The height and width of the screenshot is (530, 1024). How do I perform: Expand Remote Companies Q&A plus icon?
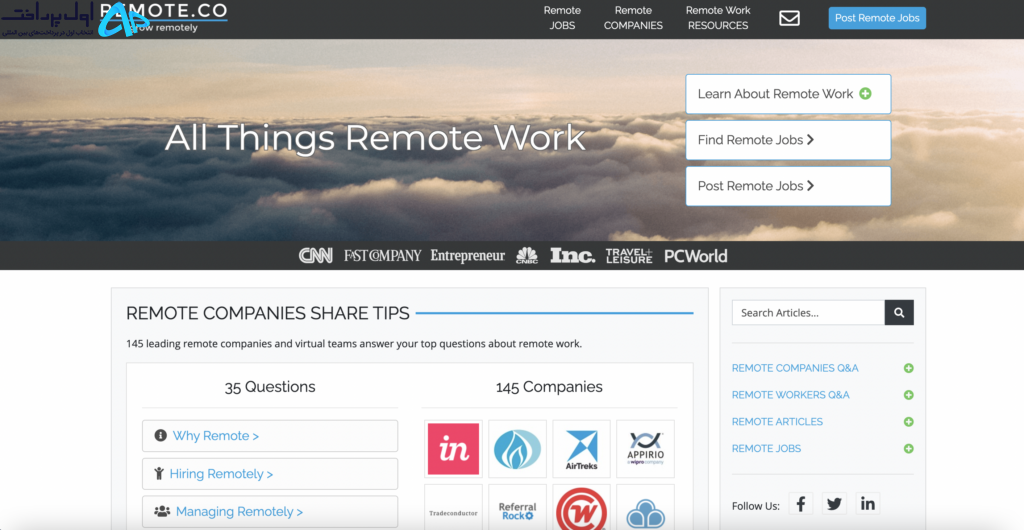click(x=908, y=368)
